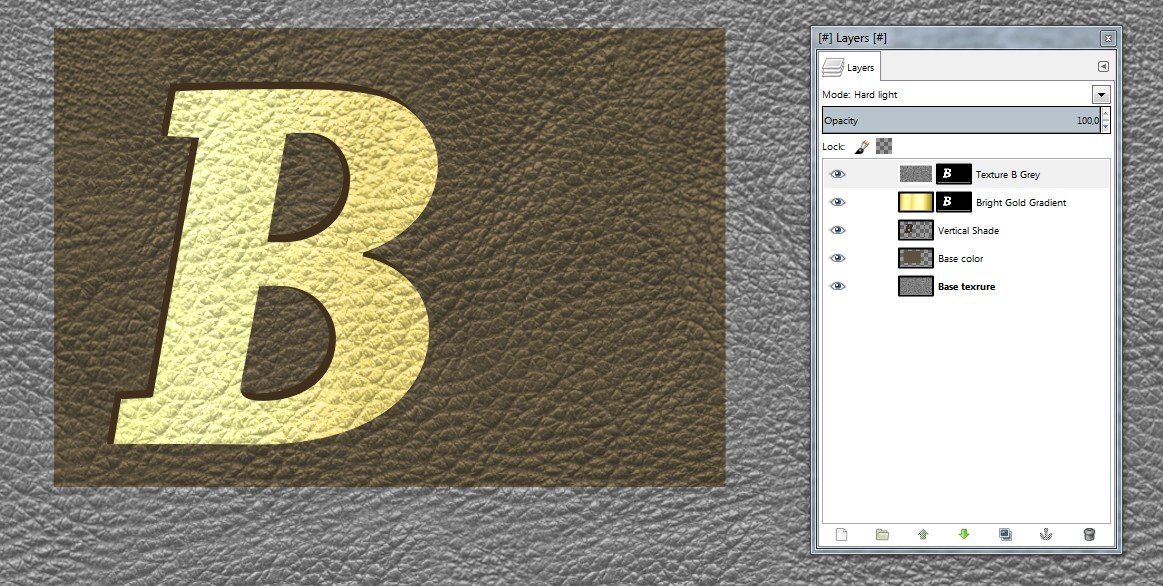Toggle the lock alpha channel checkerboard
This screenshot has height=586, width=1163.
pos(884,146)
